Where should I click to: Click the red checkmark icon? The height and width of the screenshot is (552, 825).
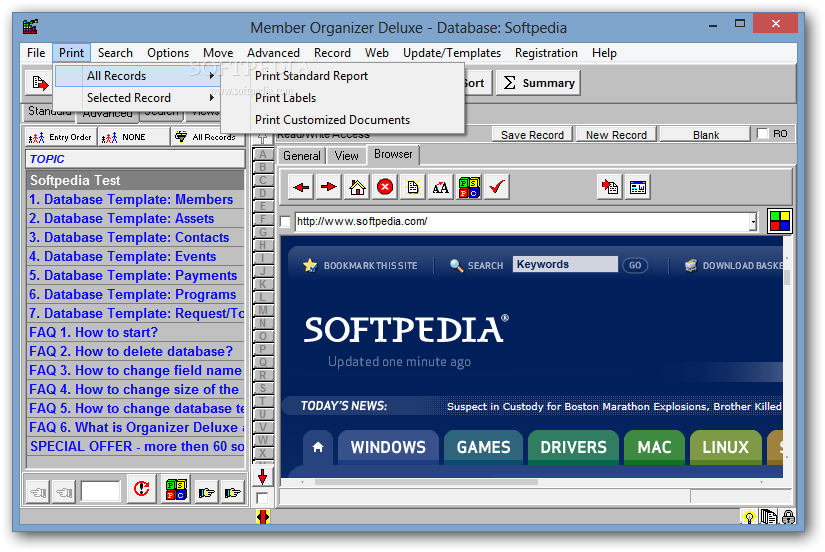[497, 187]
